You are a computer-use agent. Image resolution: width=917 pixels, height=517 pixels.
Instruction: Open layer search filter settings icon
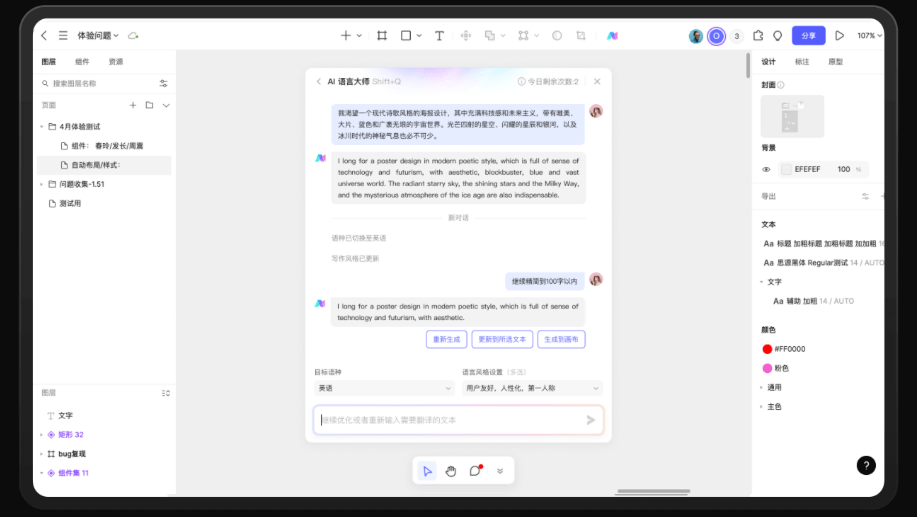163,84
